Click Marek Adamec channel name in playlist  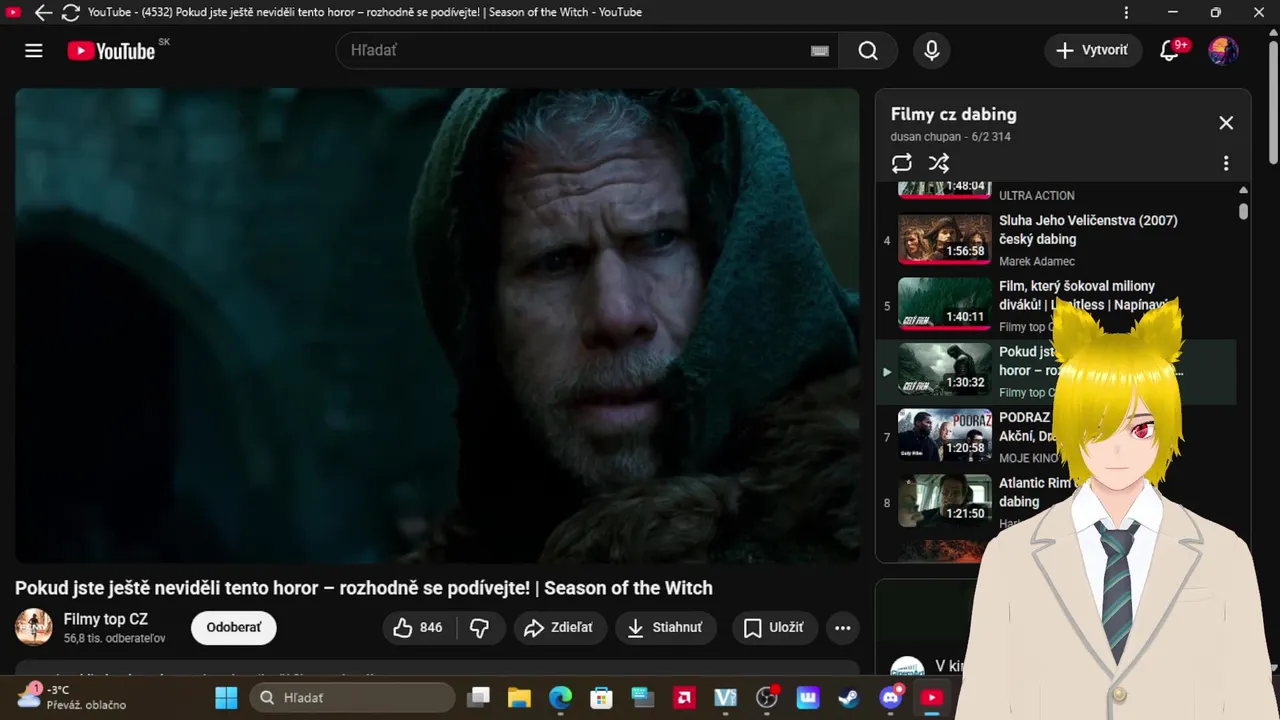(1037, 261)
